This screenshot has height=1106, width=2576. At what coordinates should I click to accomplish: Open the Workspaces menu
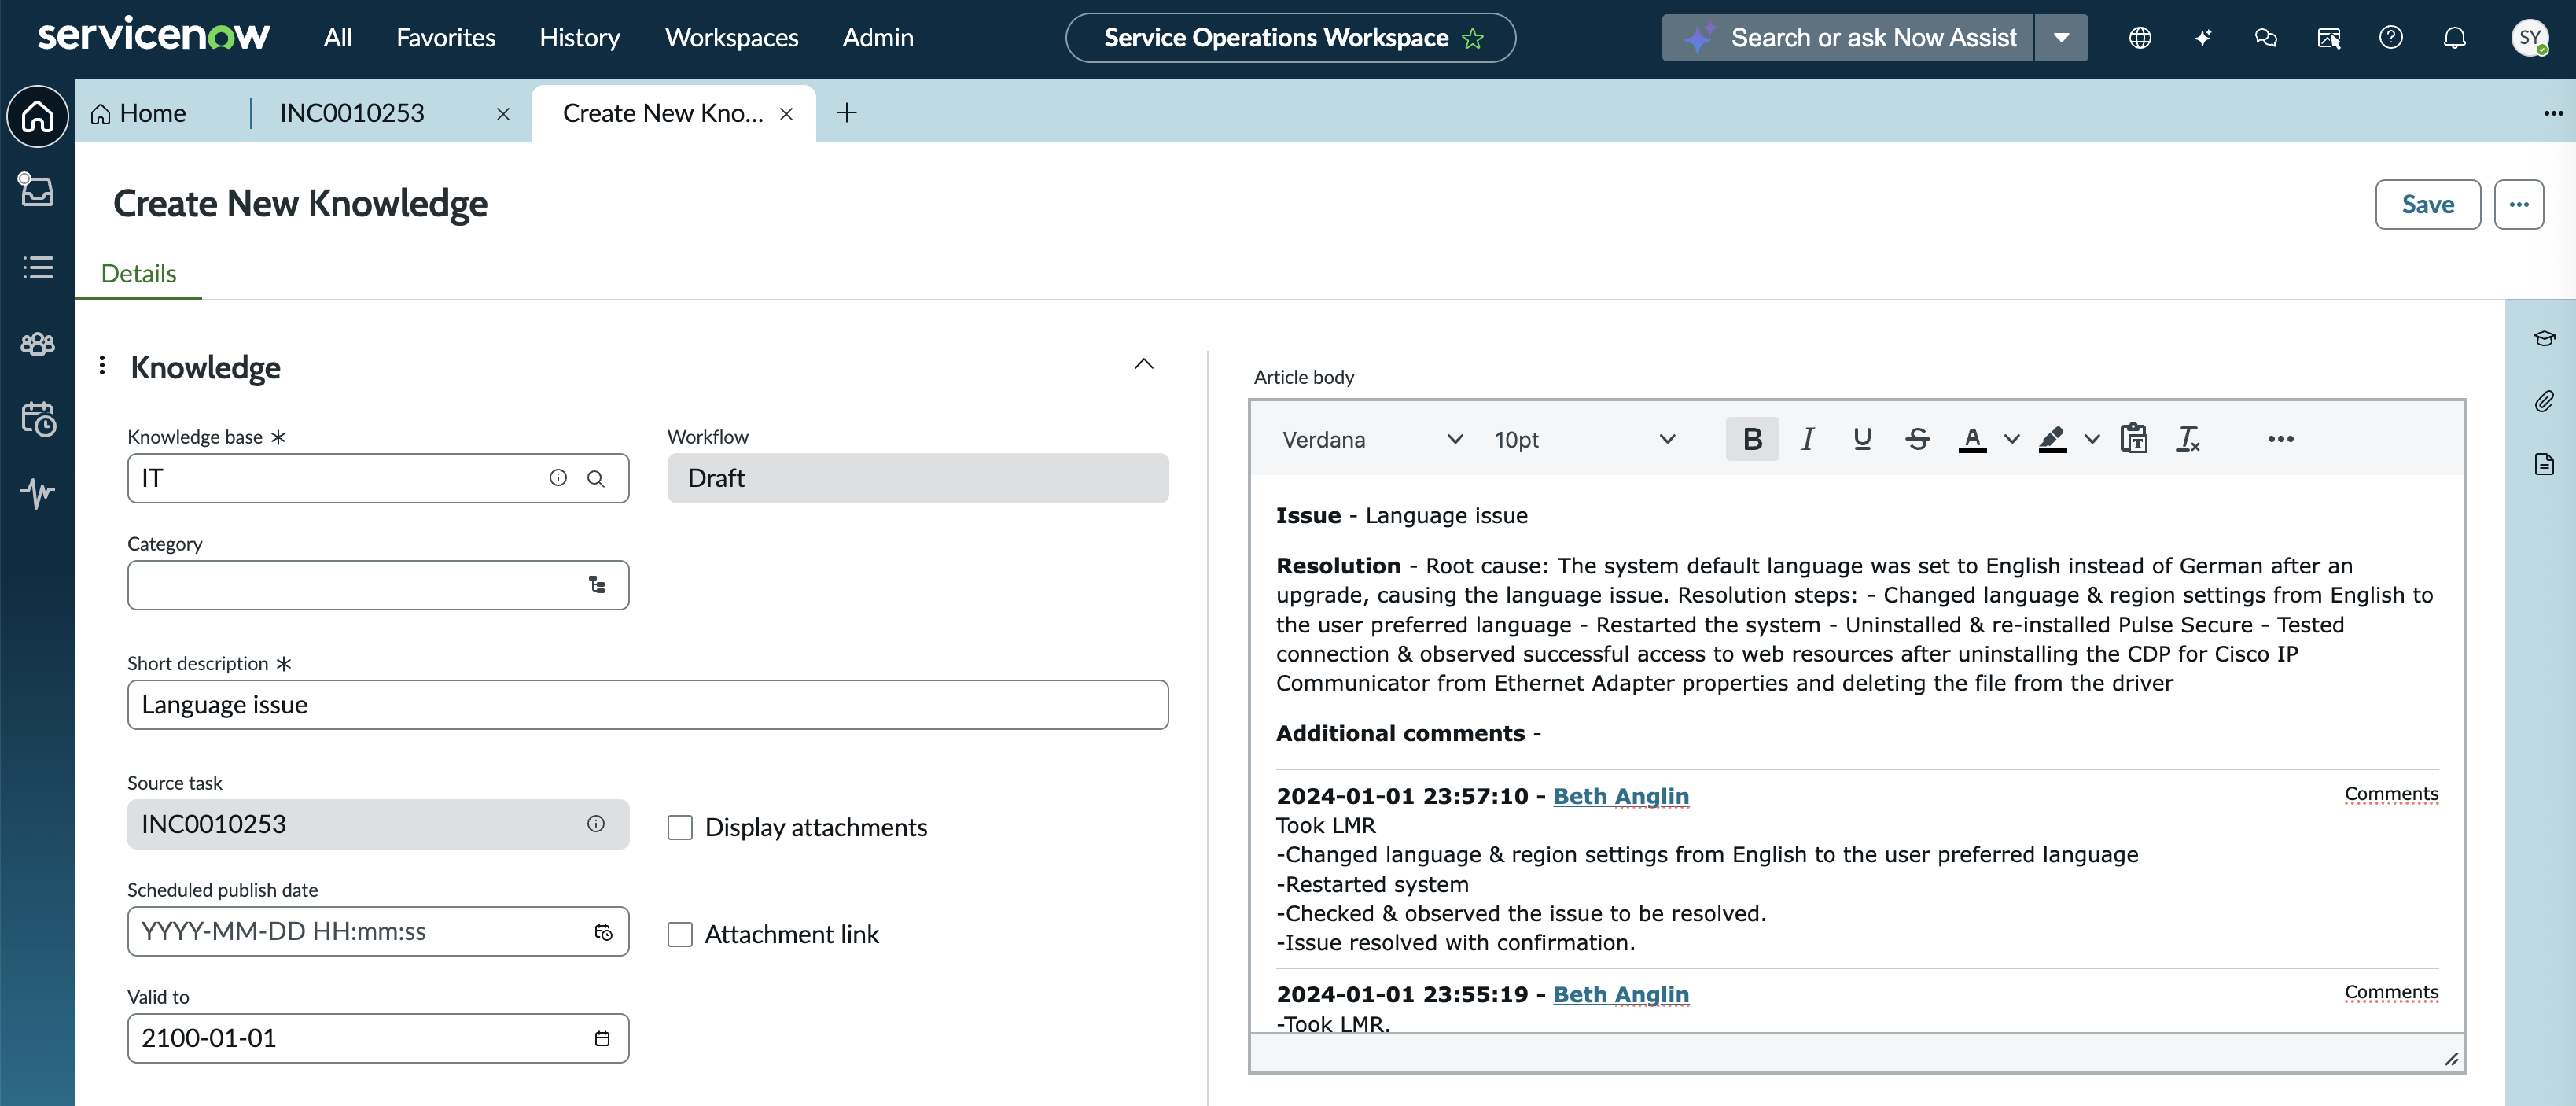click(x=732, y=38)
